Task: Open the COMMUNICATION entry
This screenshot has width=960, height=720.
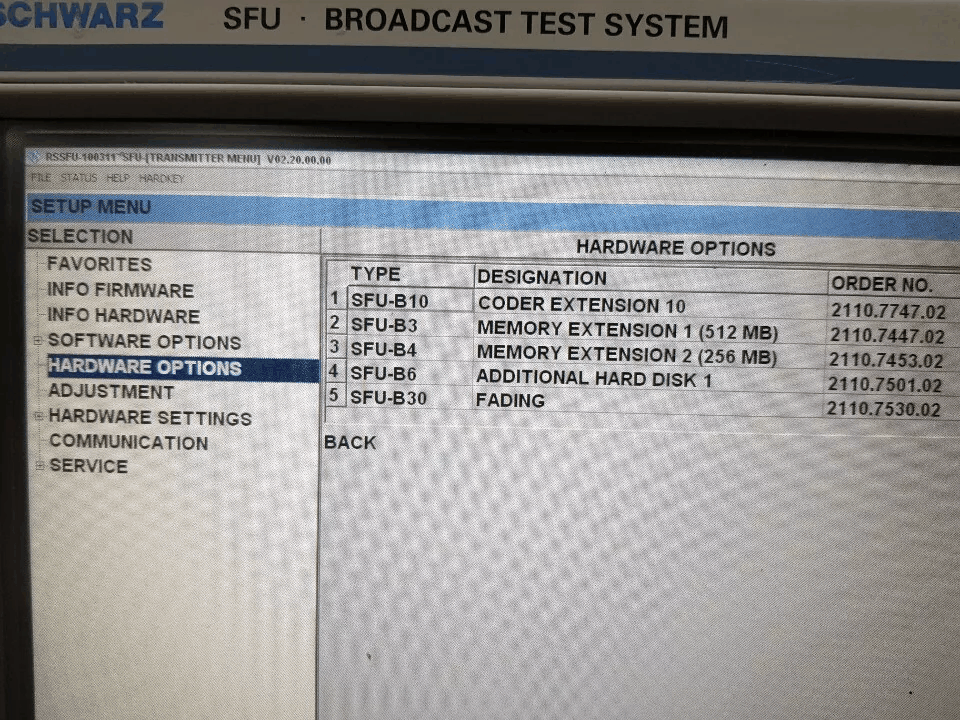Action: pos(129,442)
